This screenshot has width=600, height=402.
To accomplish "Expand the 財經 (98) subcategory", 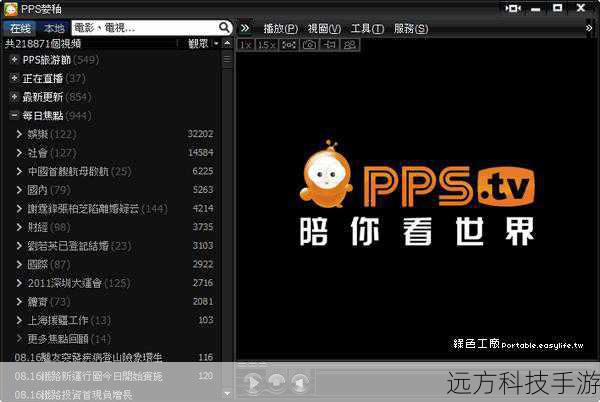I will pyautogui.click(x=19, y=227).
